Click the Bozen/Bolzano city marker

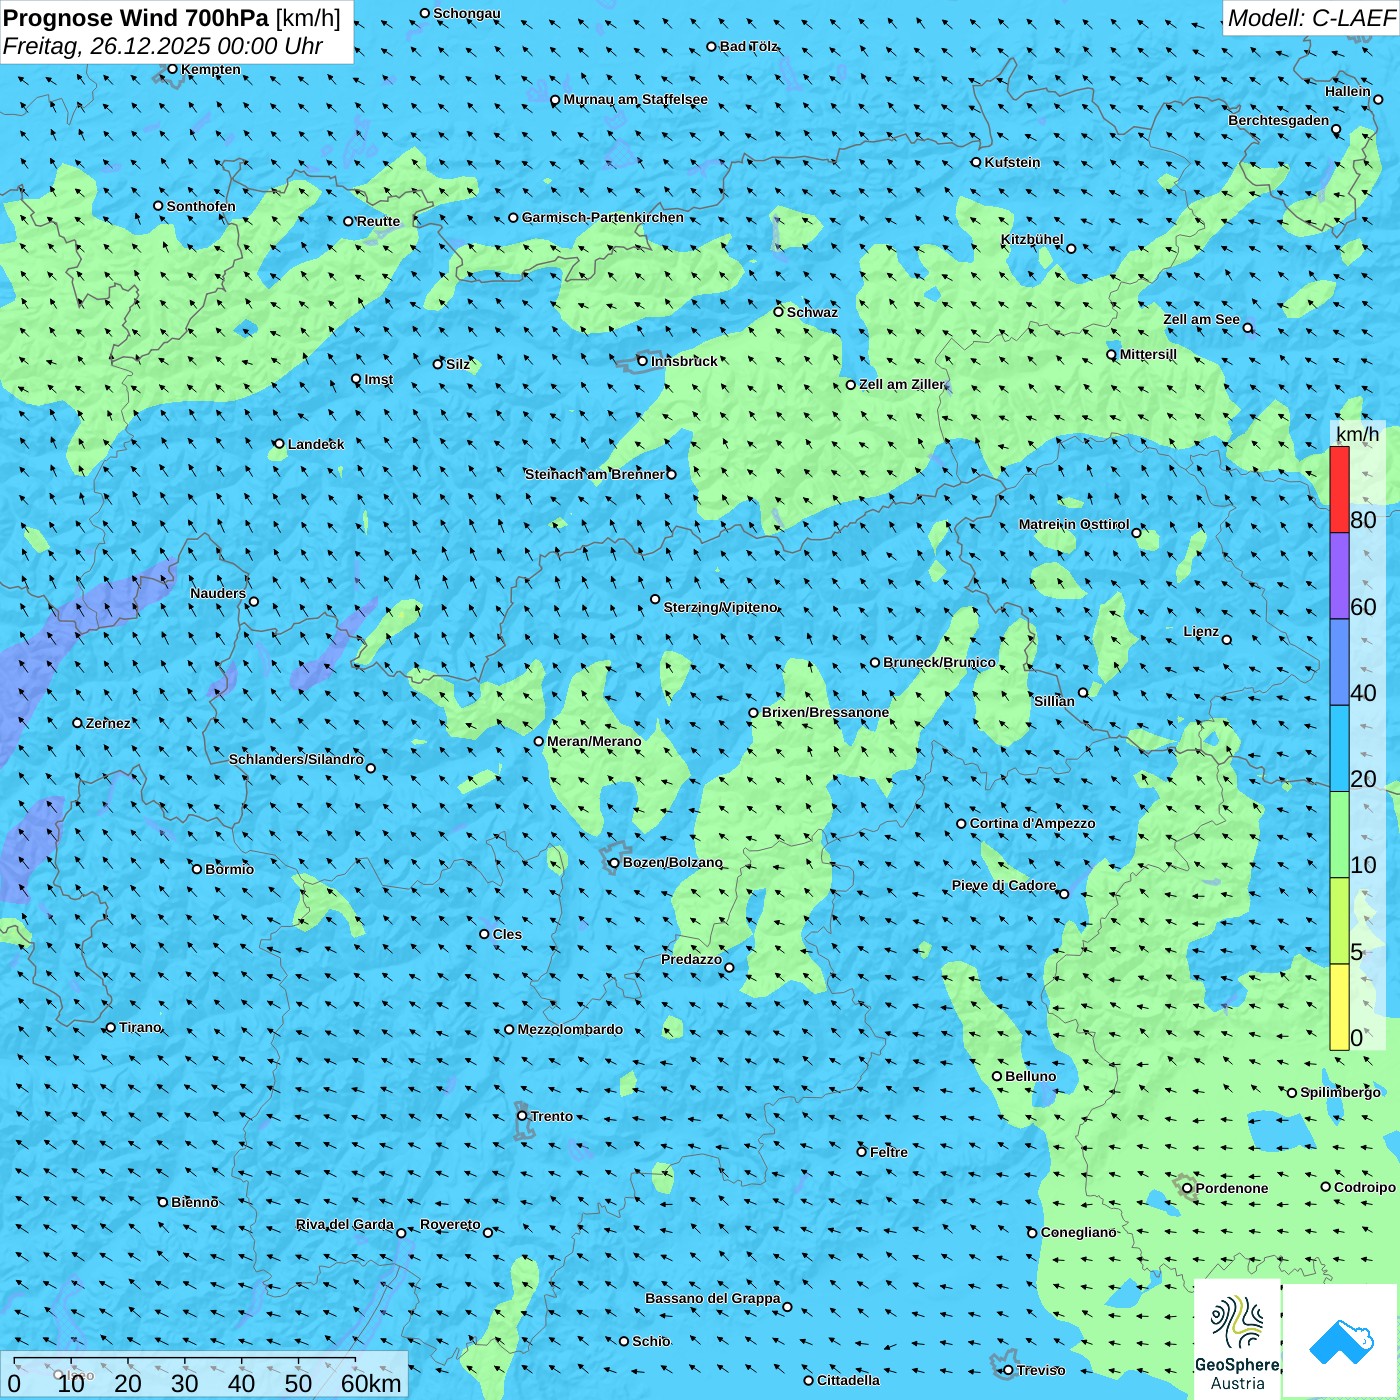click(x=614, y=862)
